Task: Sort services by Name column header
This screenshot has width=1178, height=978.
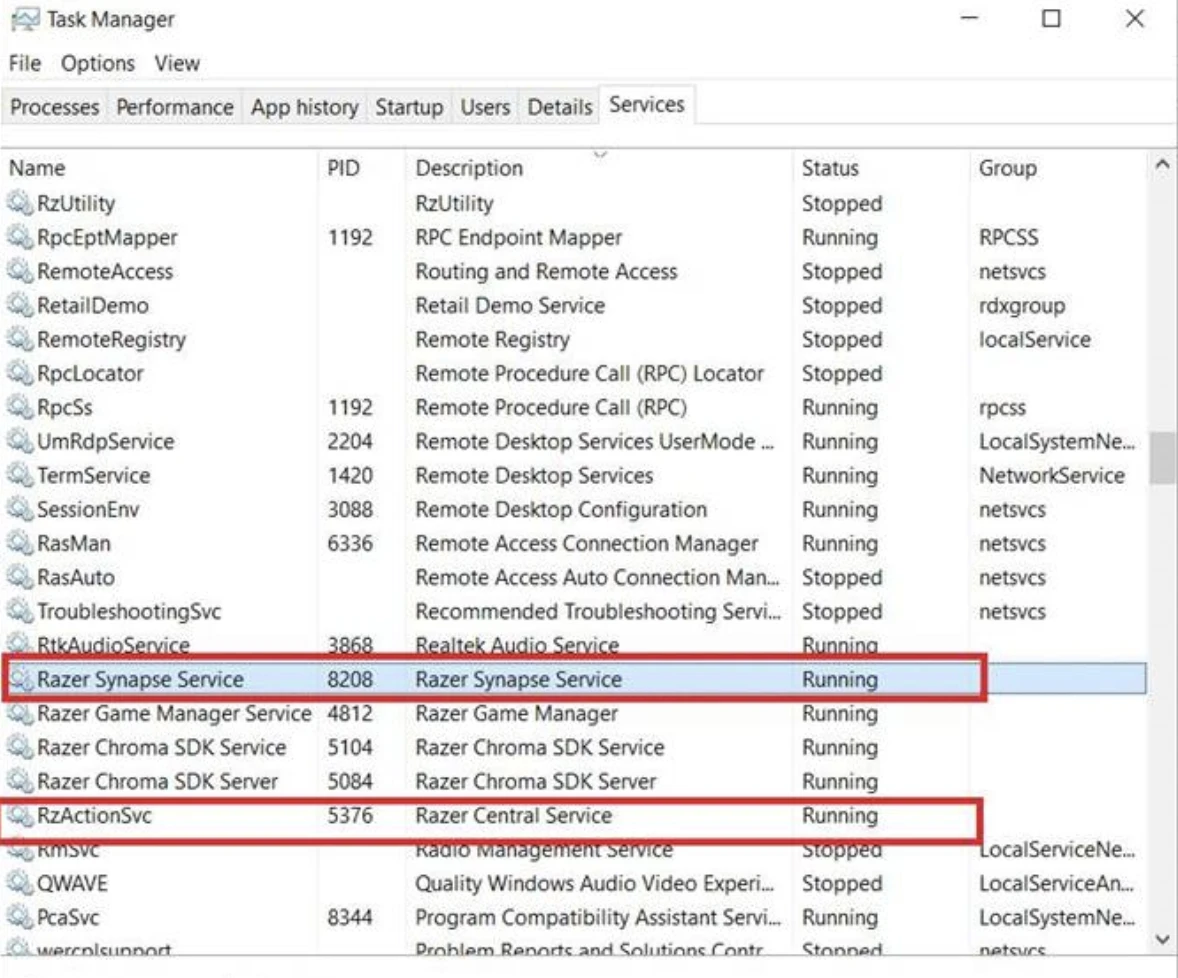Action: point(159,168)
